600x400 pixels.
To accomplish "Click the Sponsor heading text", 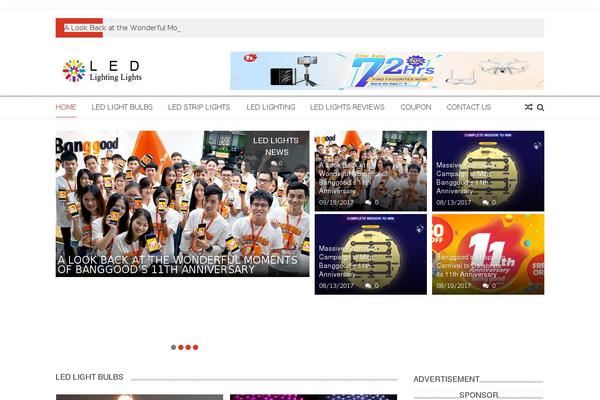I will point(478,395).
